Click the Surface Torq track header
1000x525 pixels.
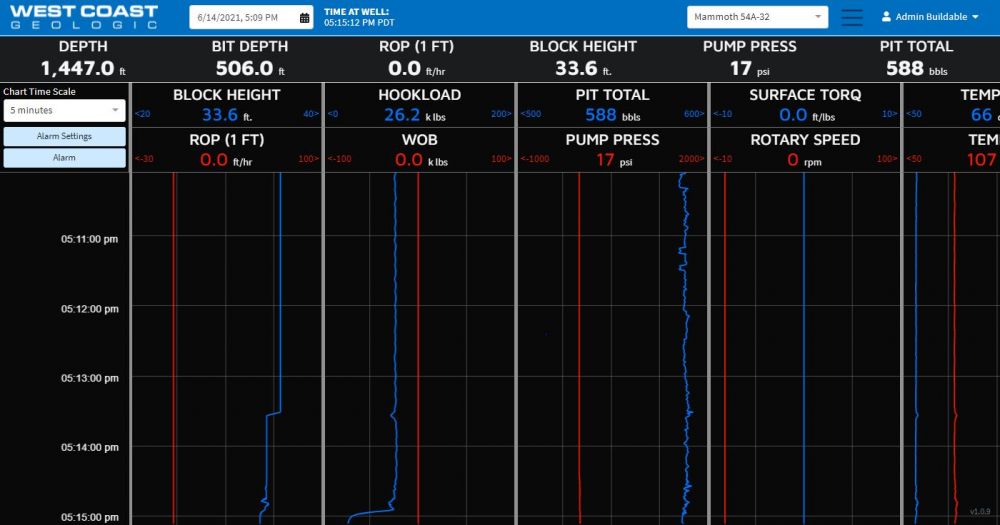click(x=805, y=95)
